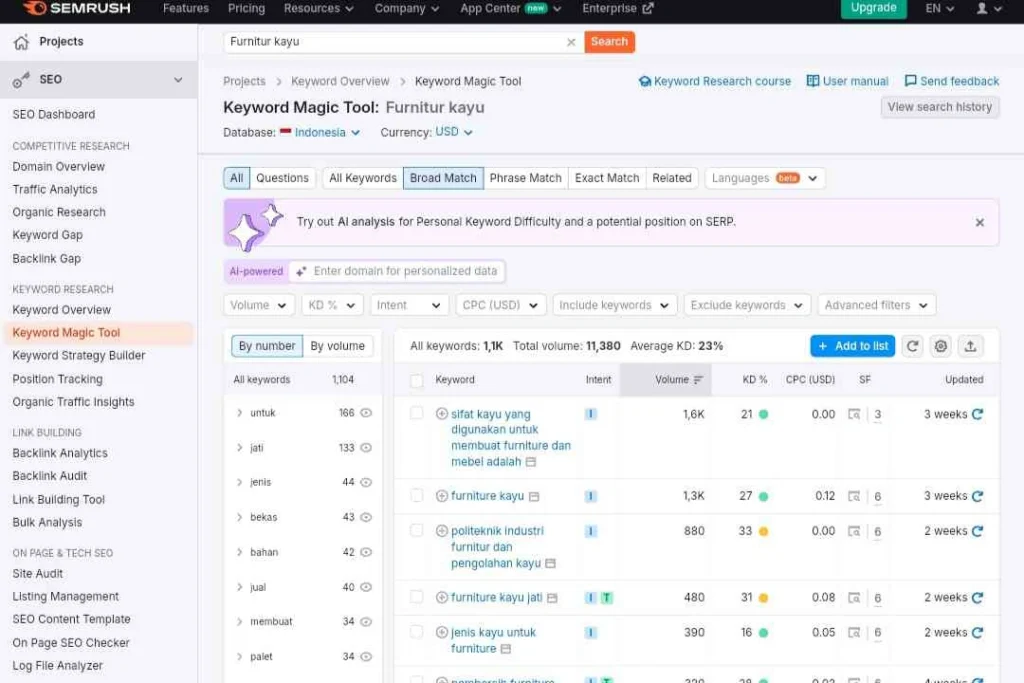Sort by Volume column icon
1024x683 pixels.
tap(698, 380)
